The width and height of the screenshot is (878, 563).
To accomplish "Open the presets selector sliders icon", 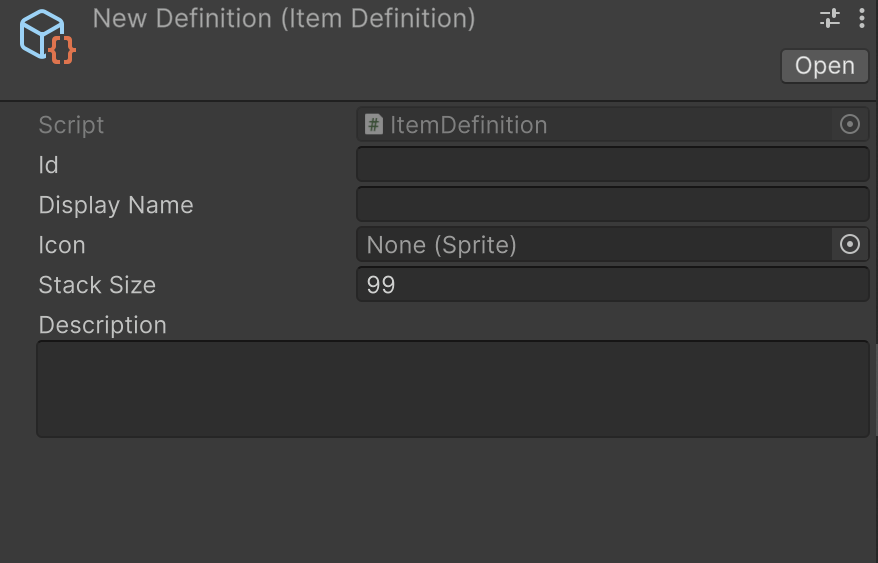I will pyautogui.click(x=830, y=18).
